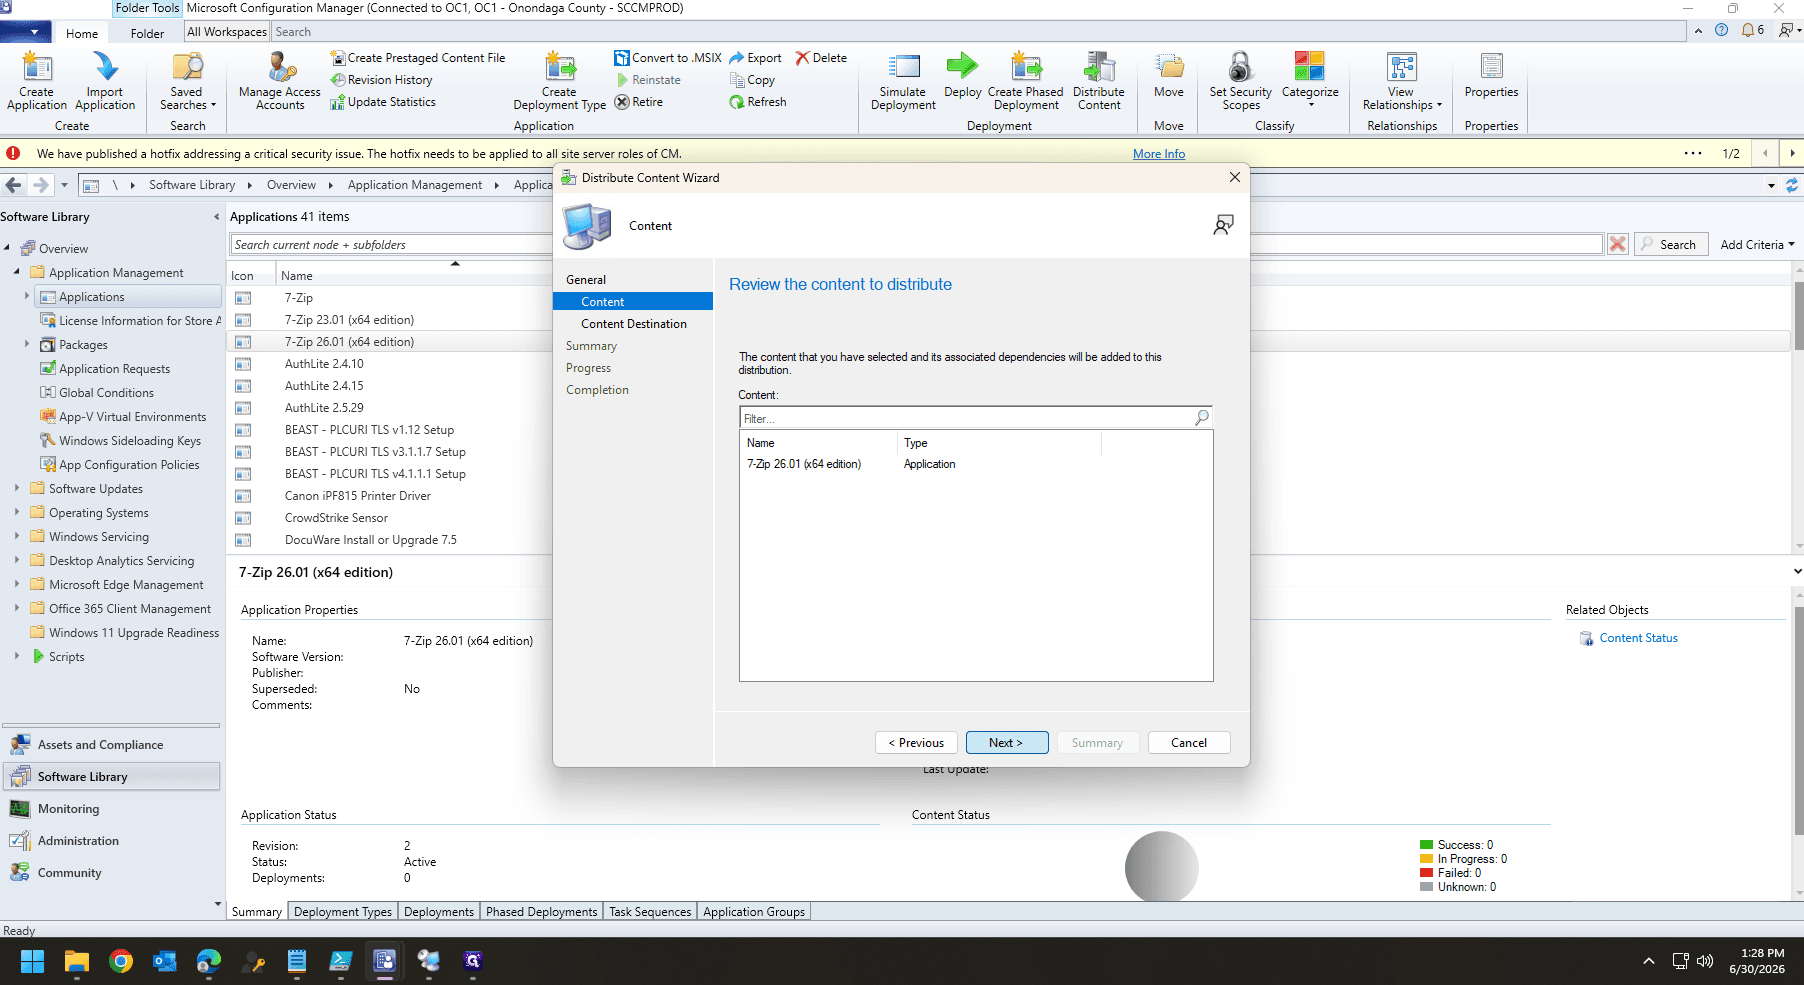This screenshot has height=985, width=1804.
Task: Click the Delete ribbon button
Action: click(x=821, y=58)
